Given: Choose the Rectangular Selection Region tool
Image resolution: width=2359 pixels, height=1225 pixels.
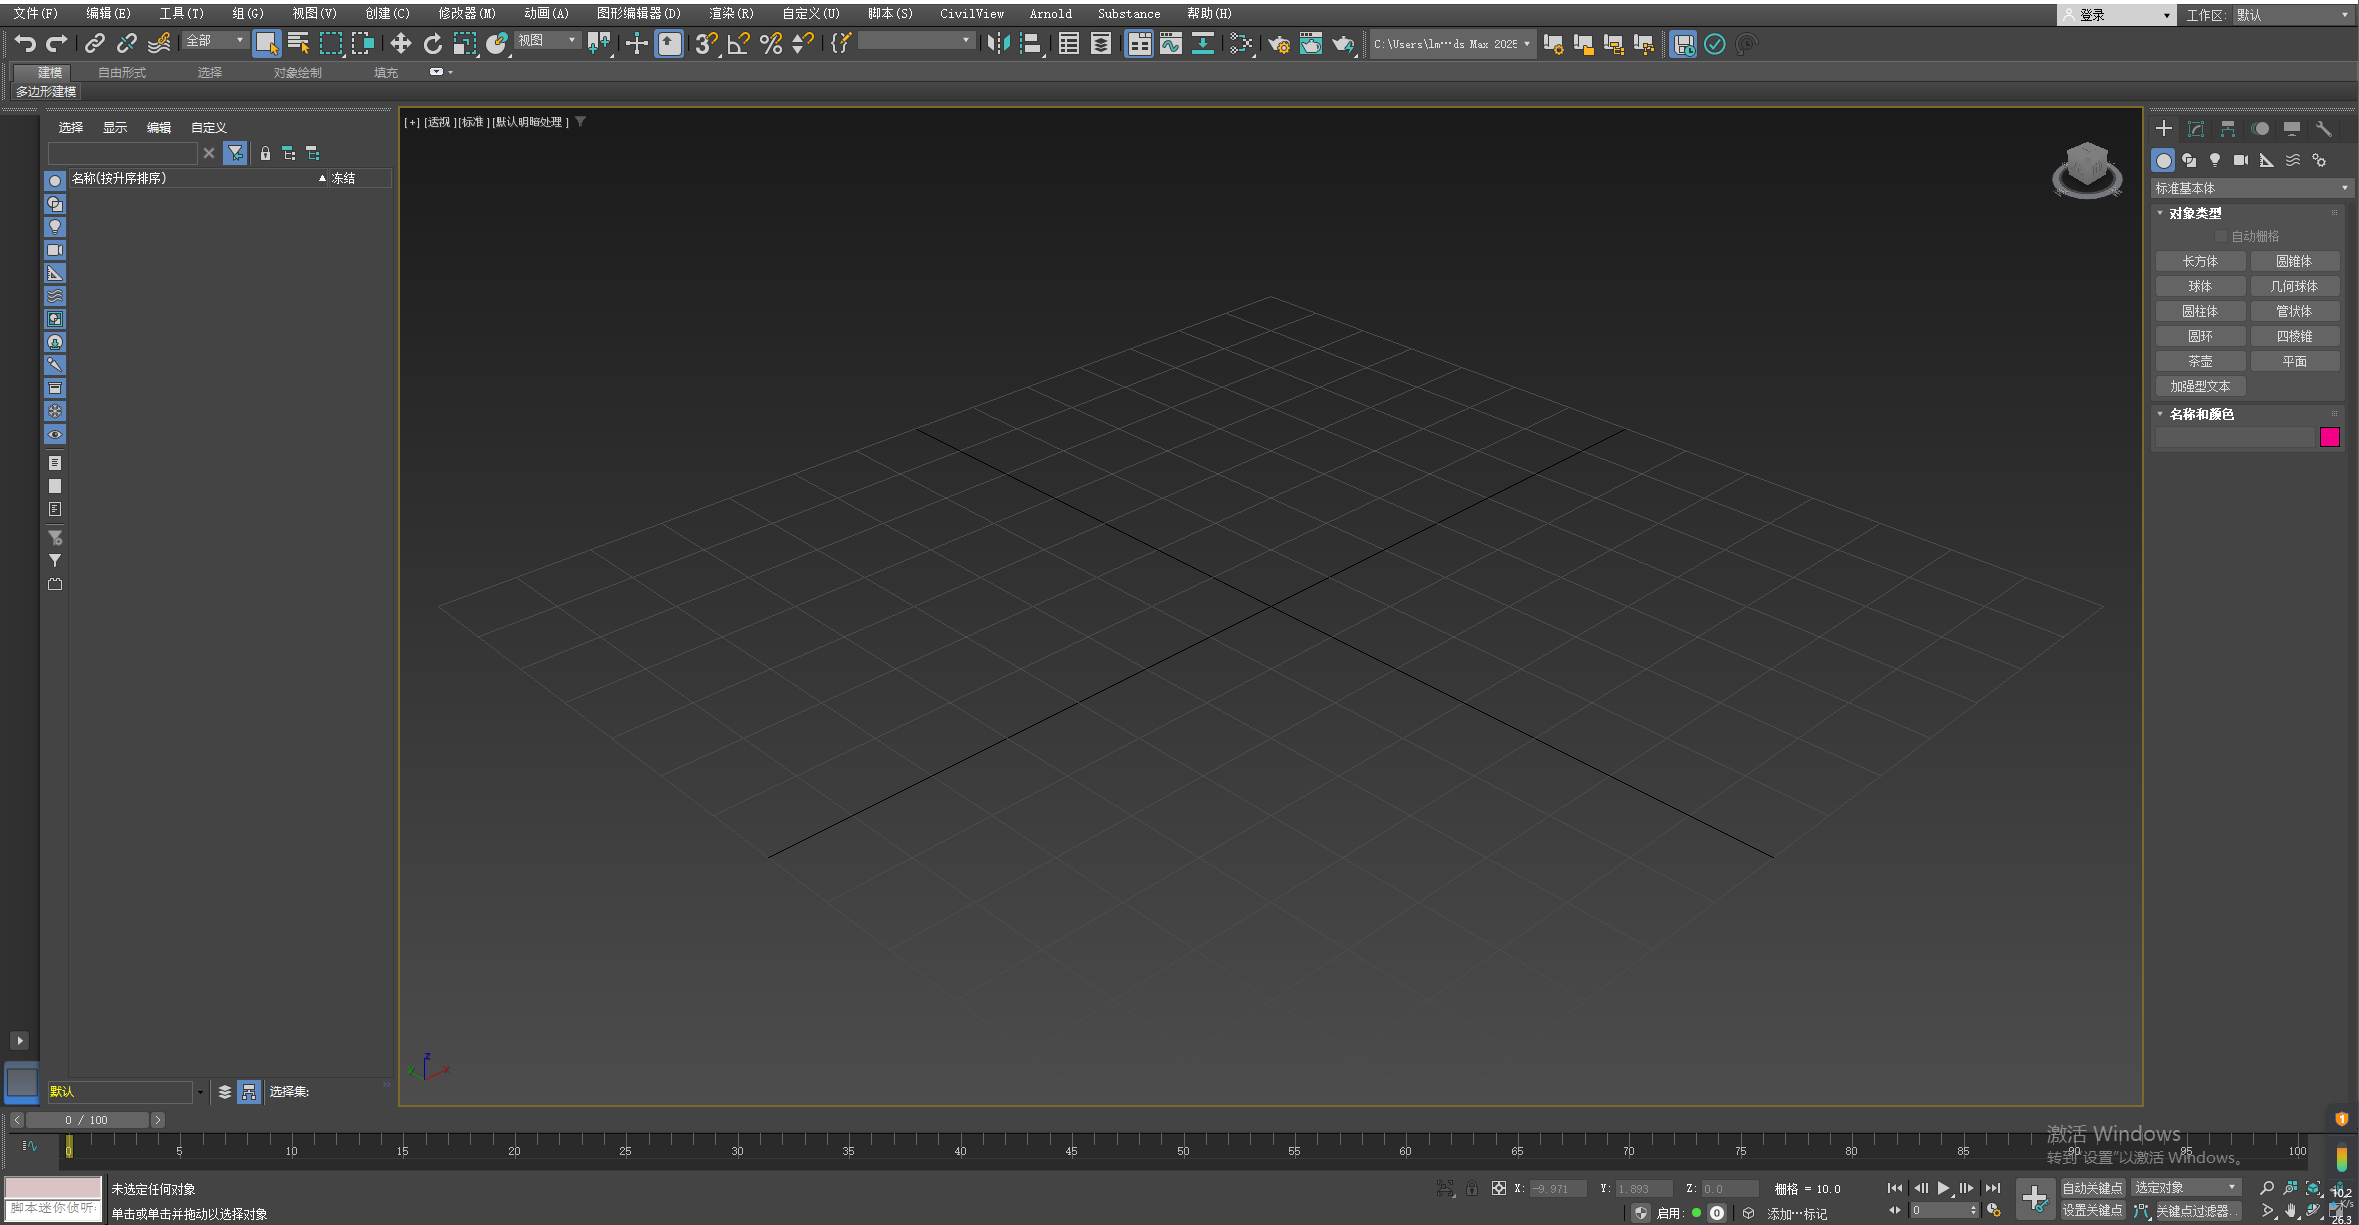Looking at the screenshot, I should tap(330, 43).
